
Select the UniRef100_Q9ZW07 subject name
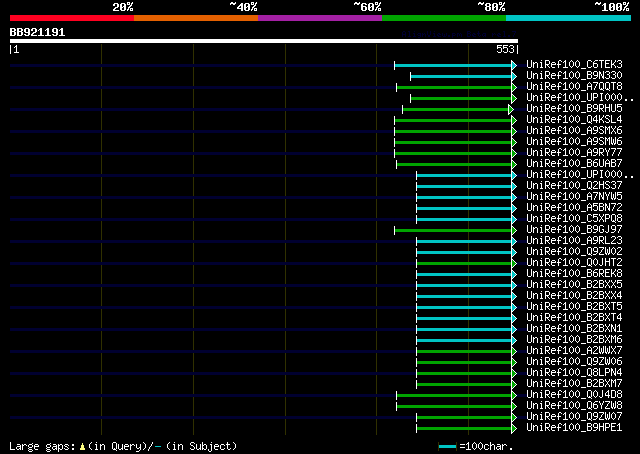(574, 417)
